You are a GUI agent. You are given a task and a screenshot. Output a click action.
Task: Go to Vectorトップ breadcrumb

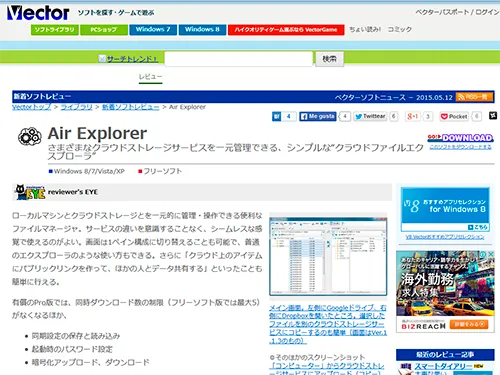[32, 107]
